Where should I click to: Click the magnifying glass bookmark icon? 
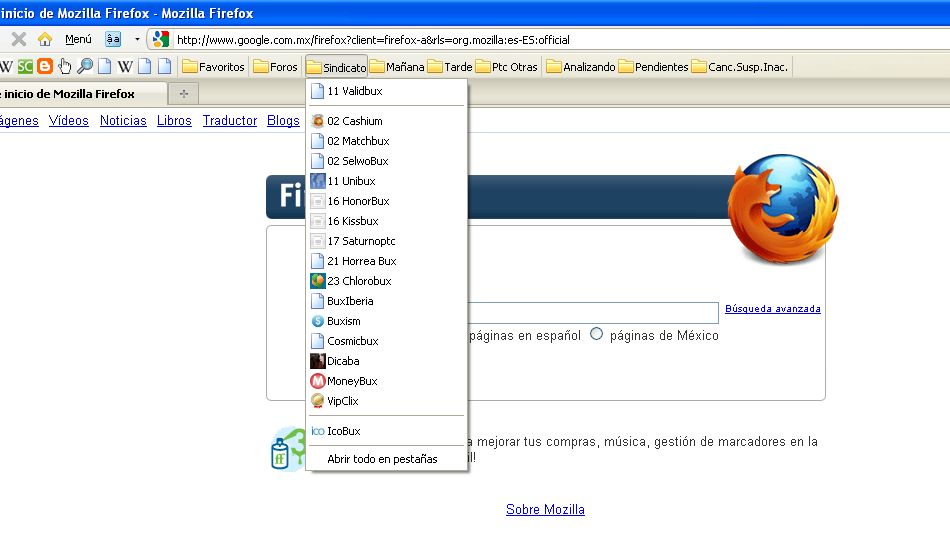pyautogui.click(x=85, y=67)
